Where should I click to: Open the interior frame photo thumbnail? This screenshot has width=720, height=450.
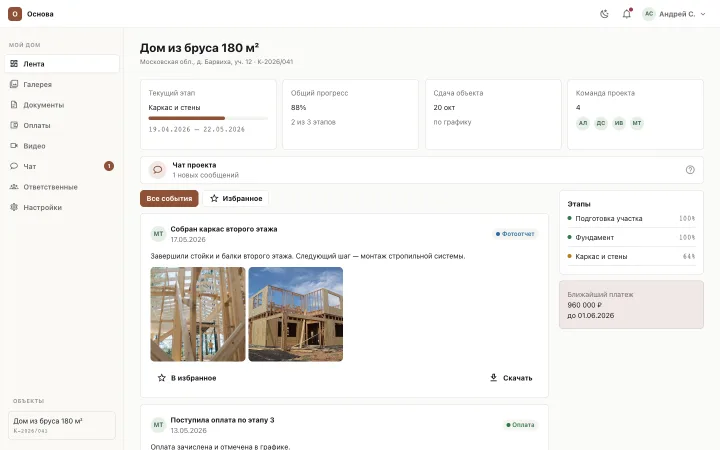(198, 314)
